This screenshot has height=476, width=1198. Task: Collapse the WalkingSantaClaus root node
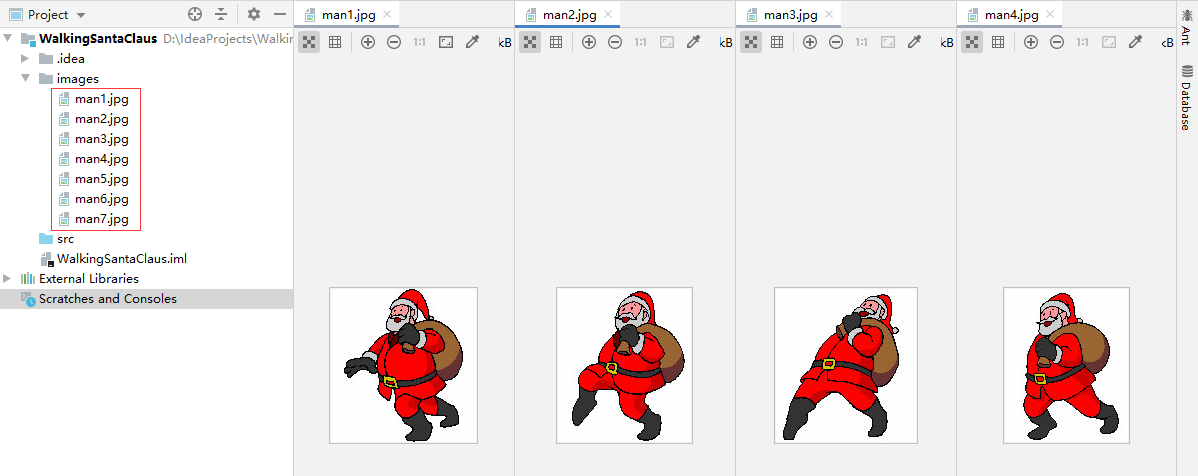coord(8,38)
